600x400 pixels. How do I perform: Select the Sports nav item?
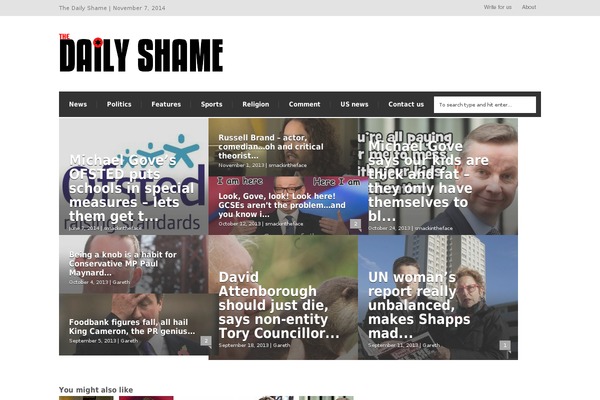point(212,104)
